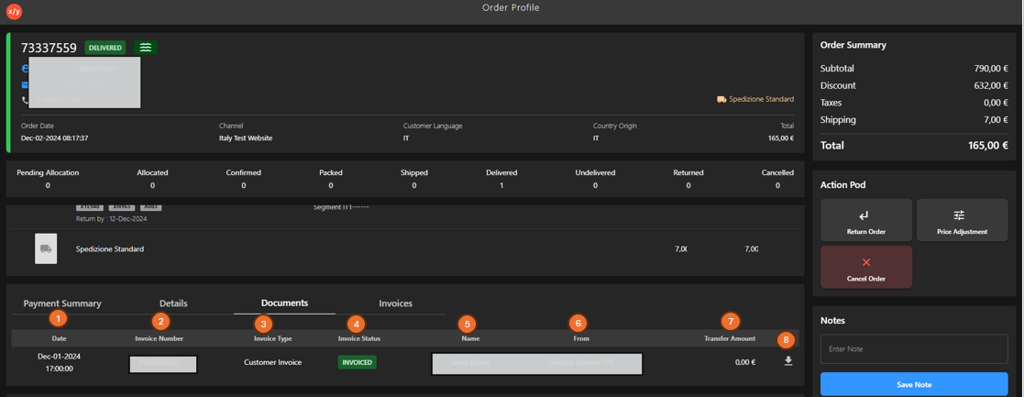Click the Enter Note field
Viewport: 1024px width, 397px height.
pyautogui.click(x=914, y=349)
